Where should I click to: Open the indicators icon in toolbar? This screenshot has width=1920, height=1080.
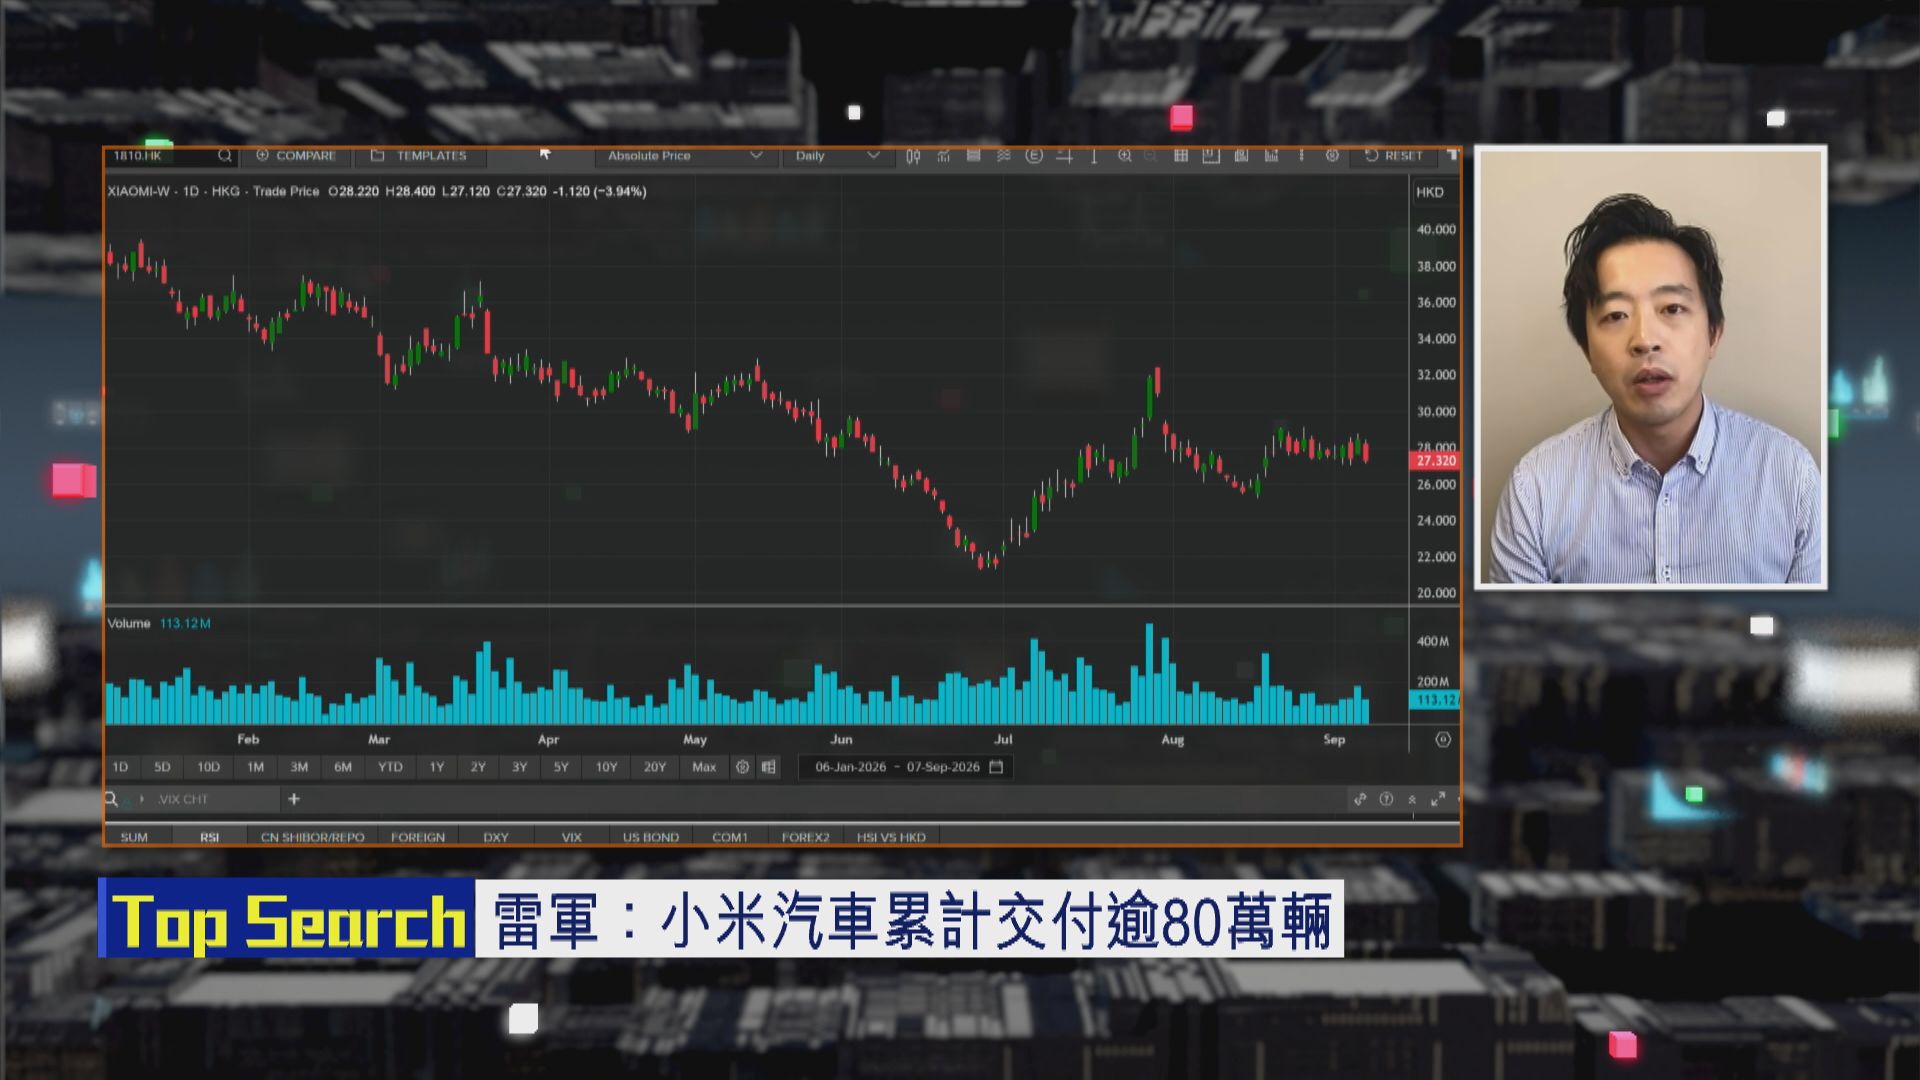click(x=943, y=156)
